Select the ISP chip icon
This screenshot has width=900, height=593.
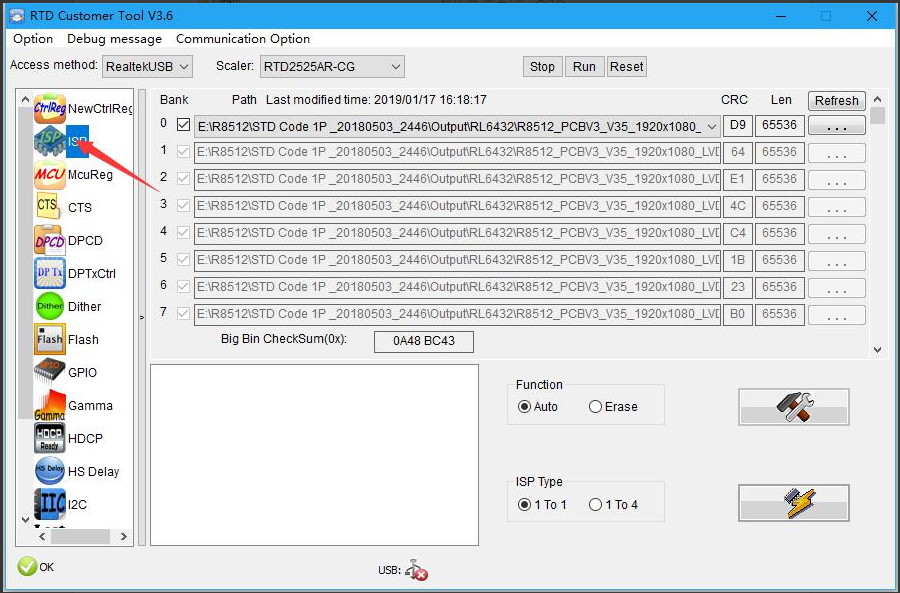click(x=50, y=141)
